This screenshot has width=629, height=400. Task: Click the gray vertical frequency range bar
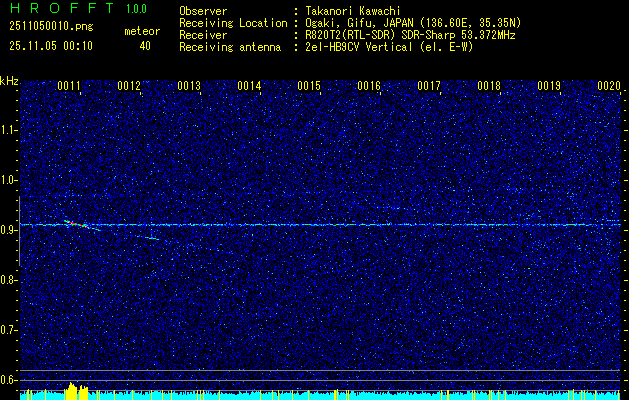19,231
